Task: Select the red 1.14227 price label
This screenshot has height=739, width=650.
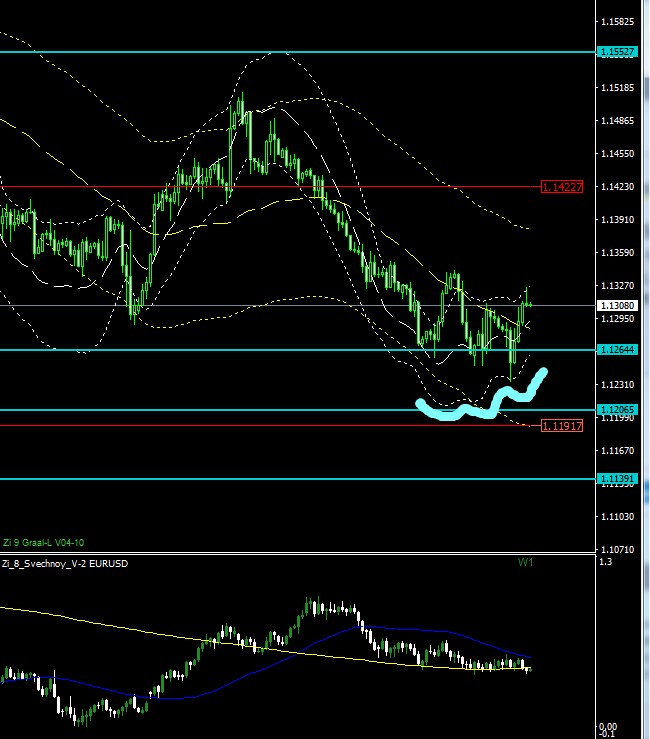Action: pos(561,187)
